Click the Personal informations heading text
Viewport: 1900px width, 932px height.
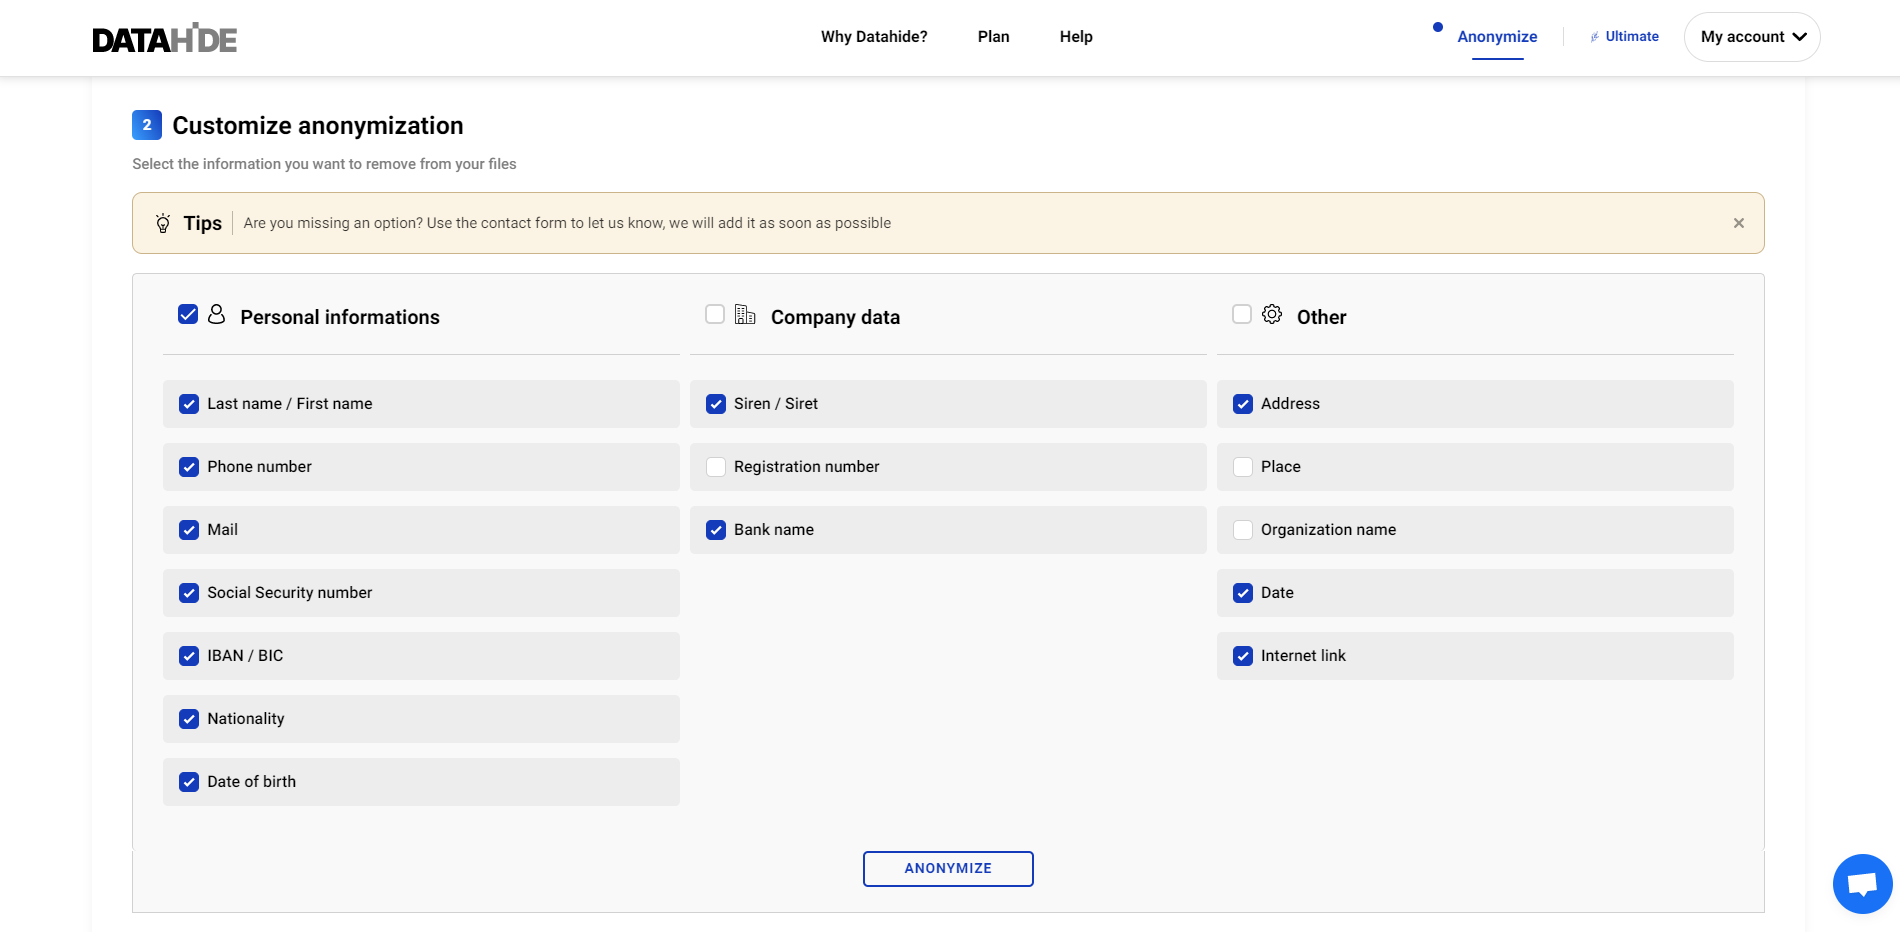tap(340, 317)
